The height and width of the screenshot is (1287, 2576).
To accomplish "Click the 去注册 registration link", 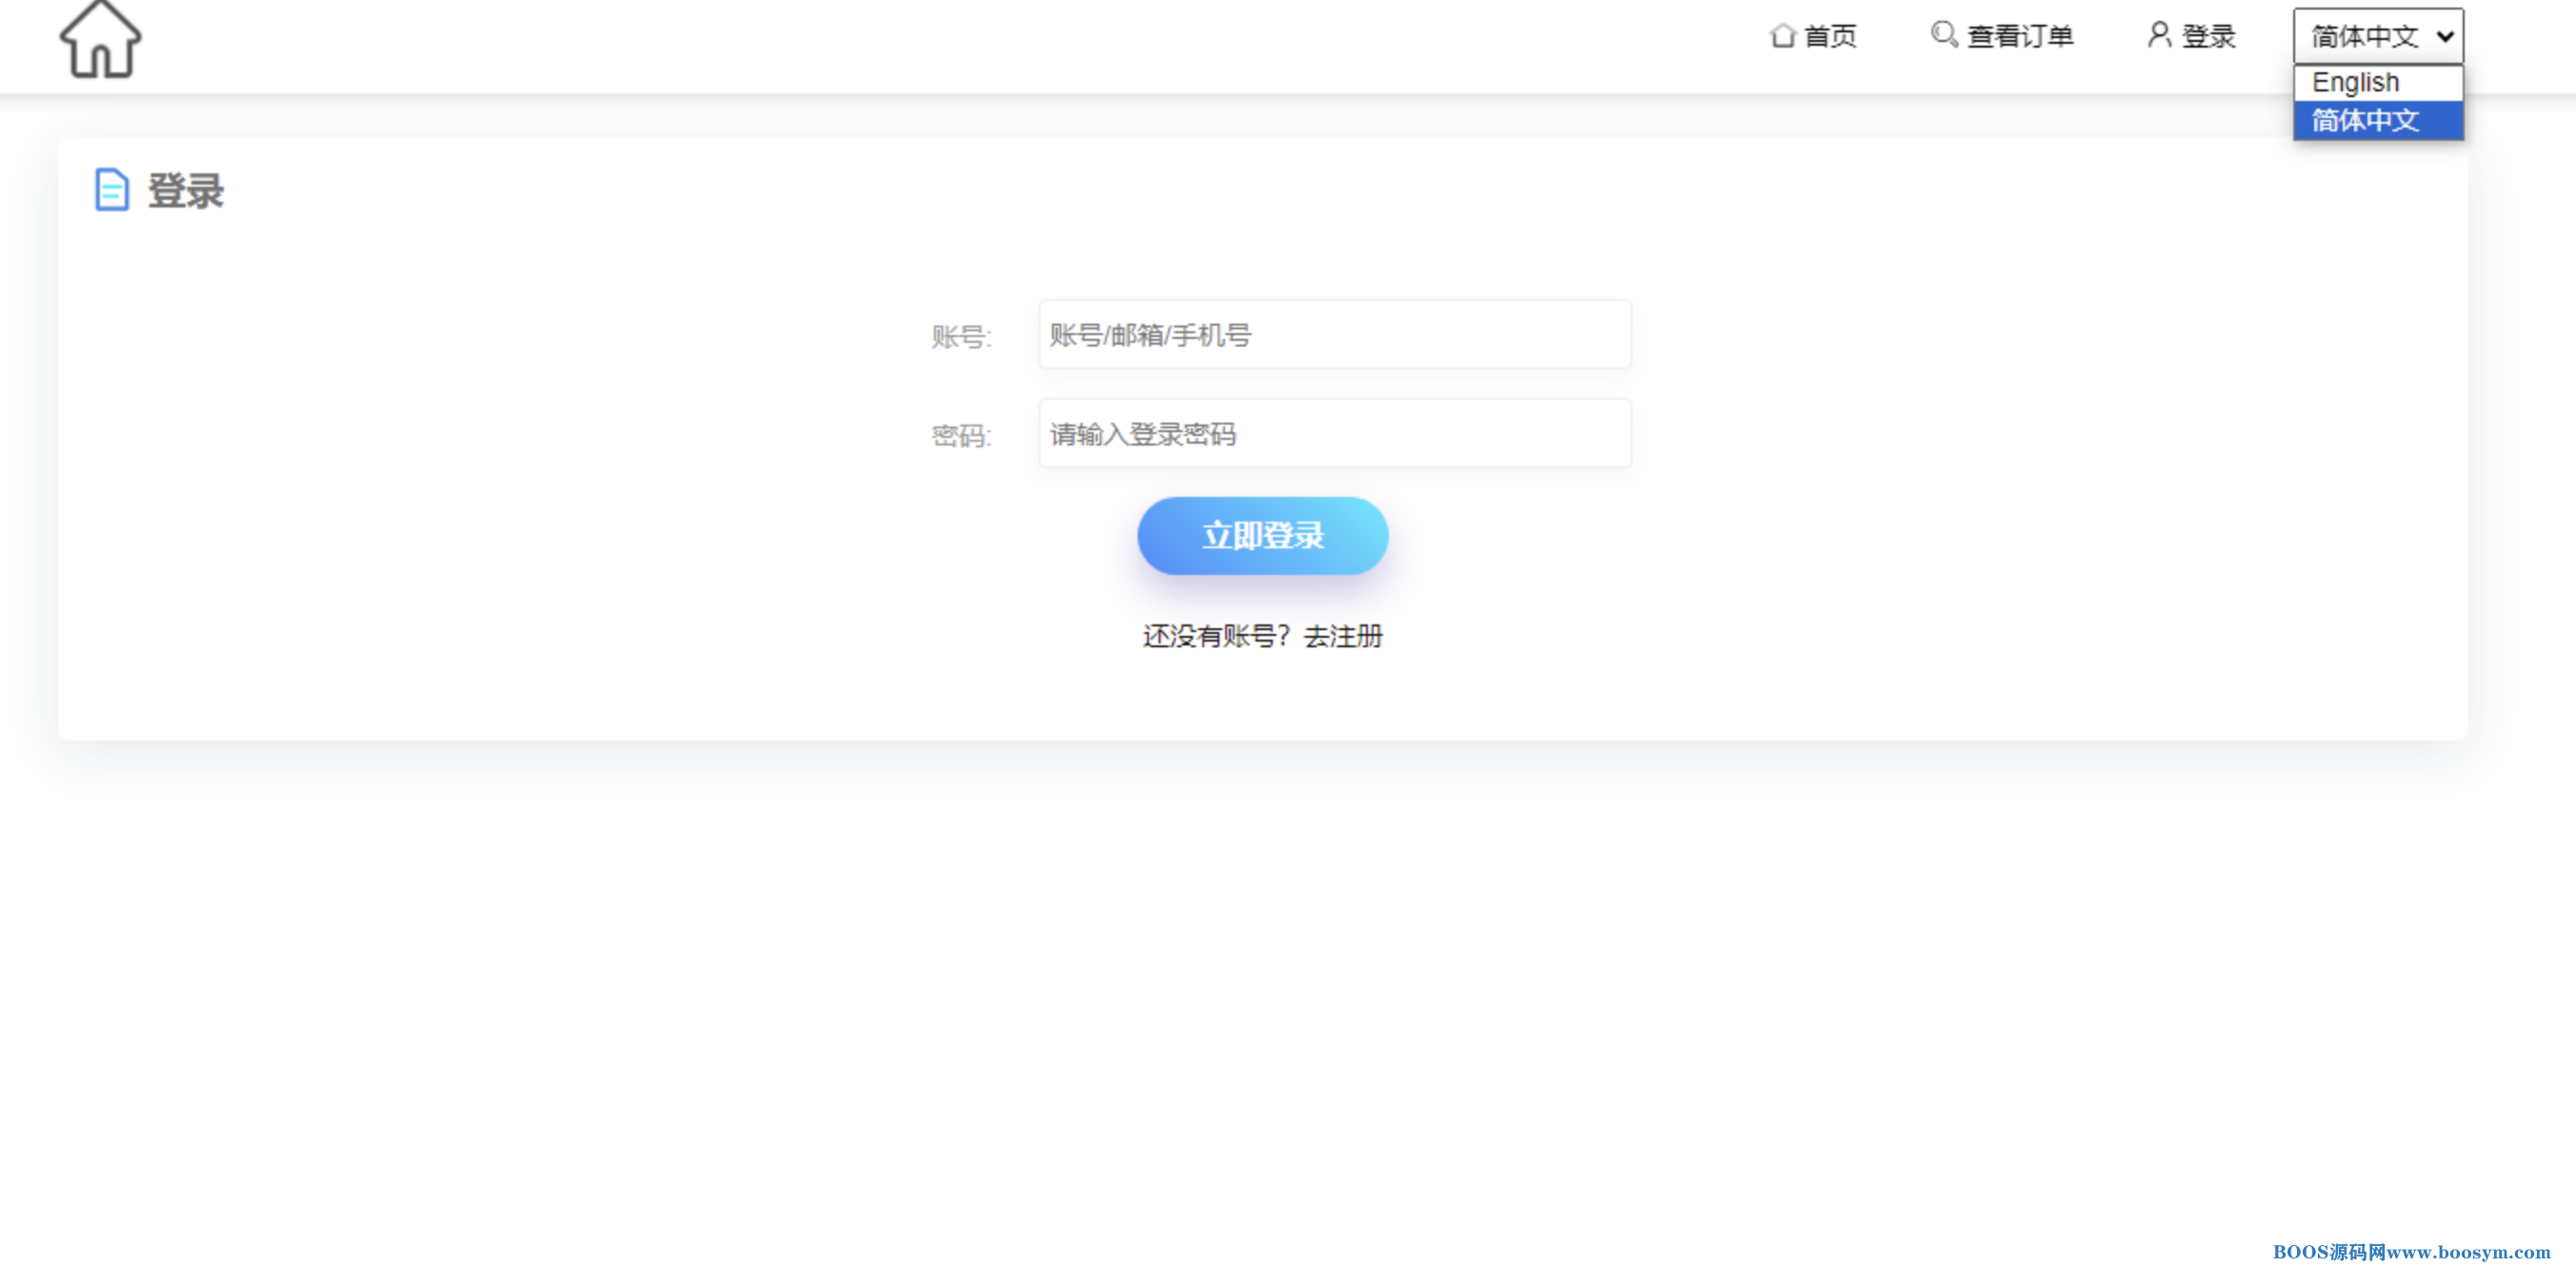I will 1343,637.
